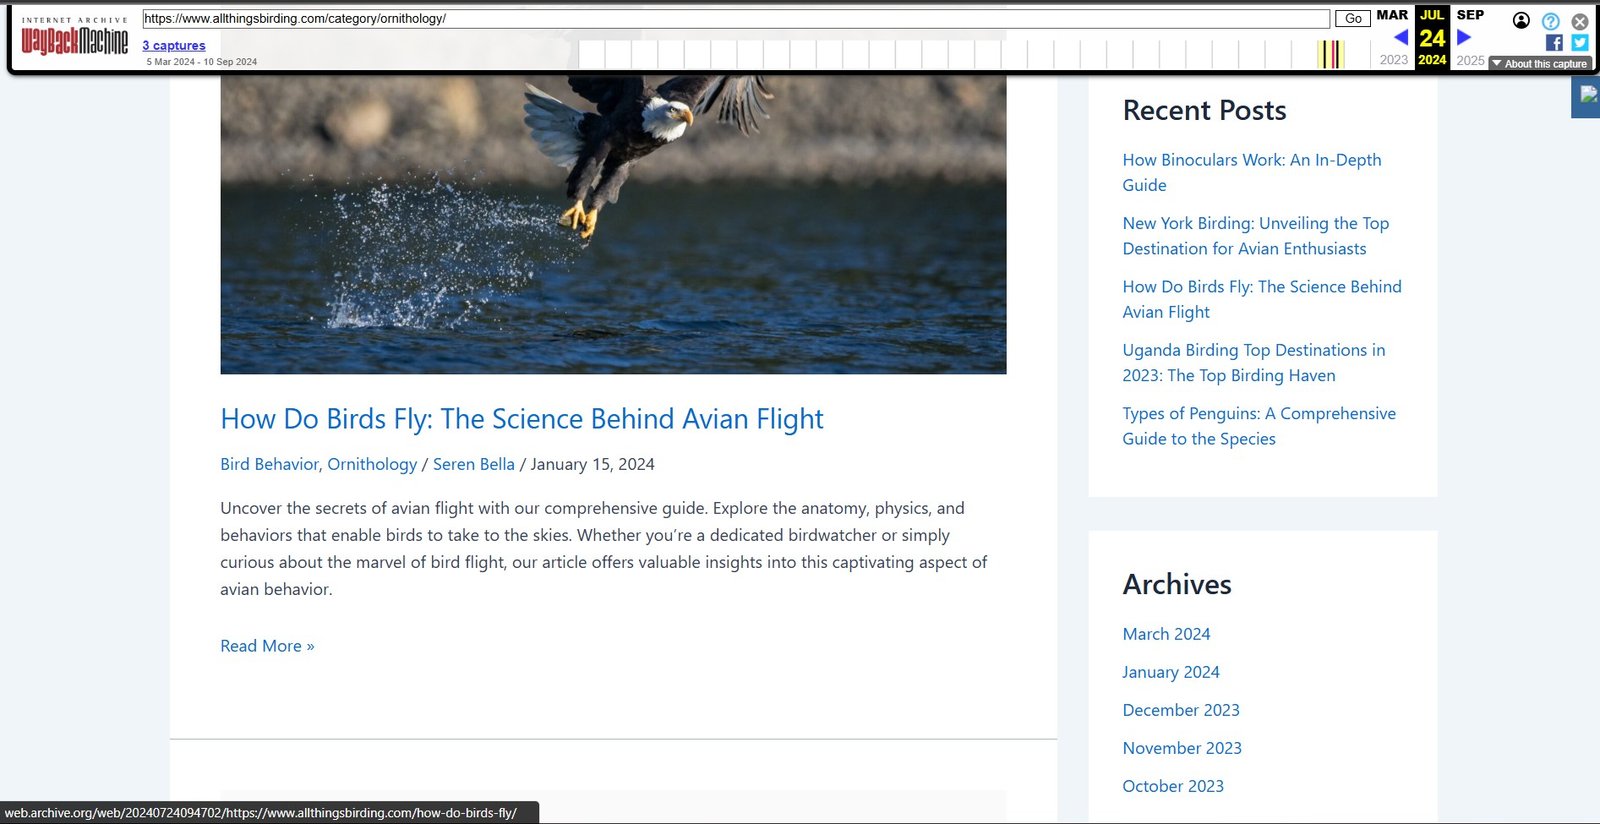Viewport: 1600px width, 824px height.
Task: Click the Wayback URL input field
Action: point(735,19)
